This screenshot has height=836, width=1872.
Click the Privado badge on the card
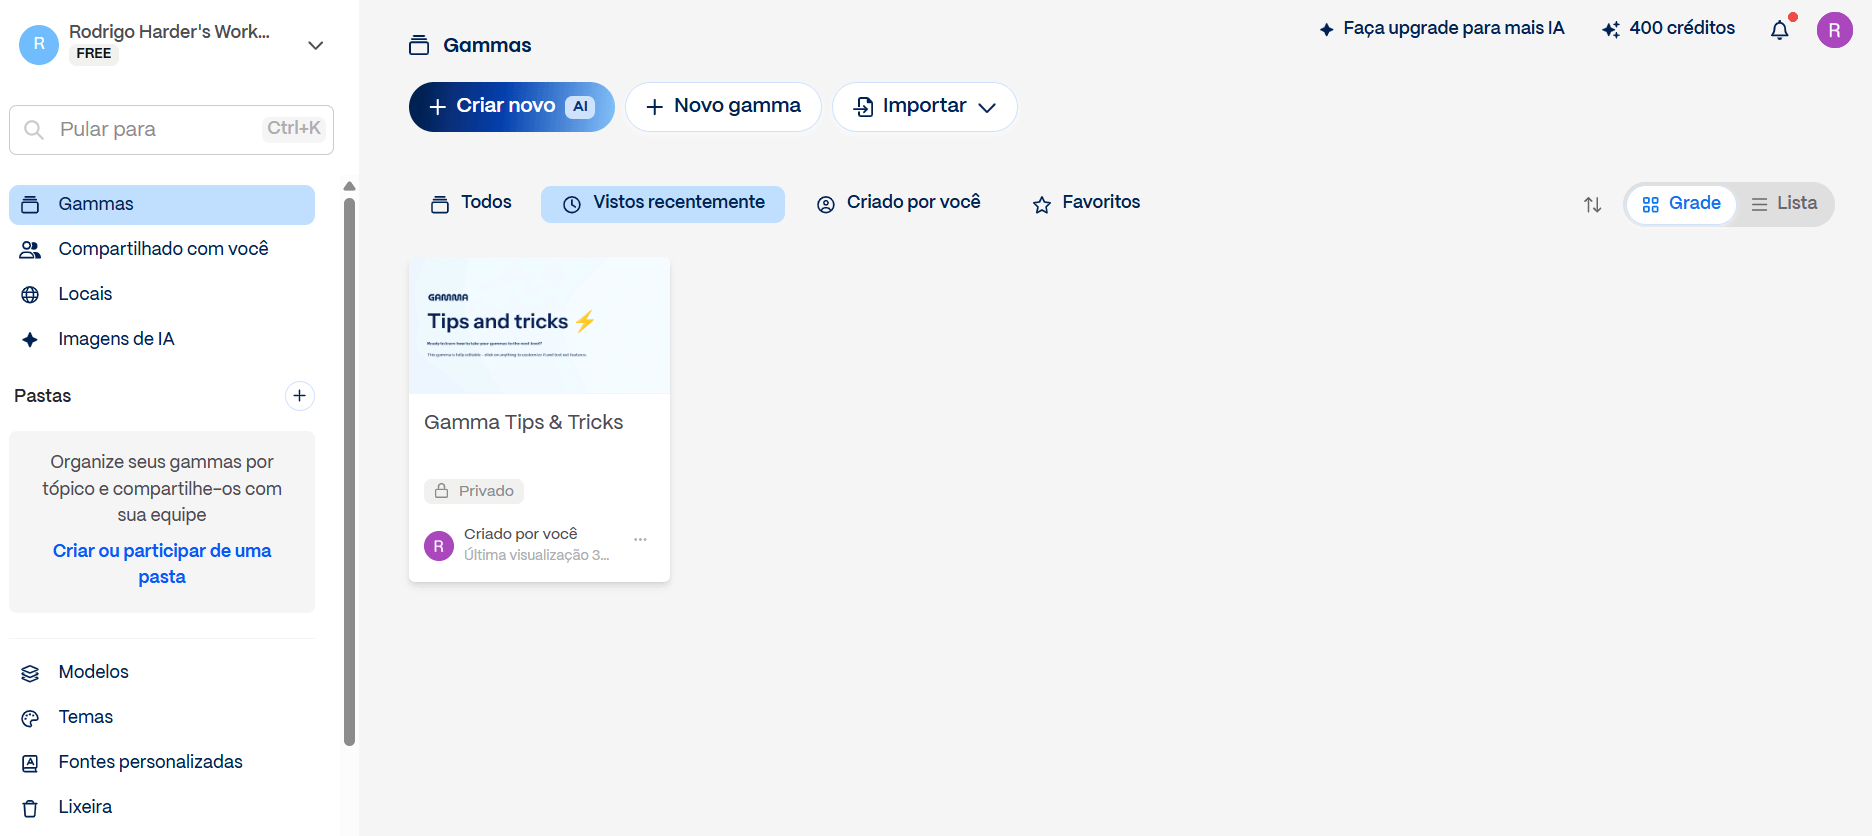click(x=474, y=491)
